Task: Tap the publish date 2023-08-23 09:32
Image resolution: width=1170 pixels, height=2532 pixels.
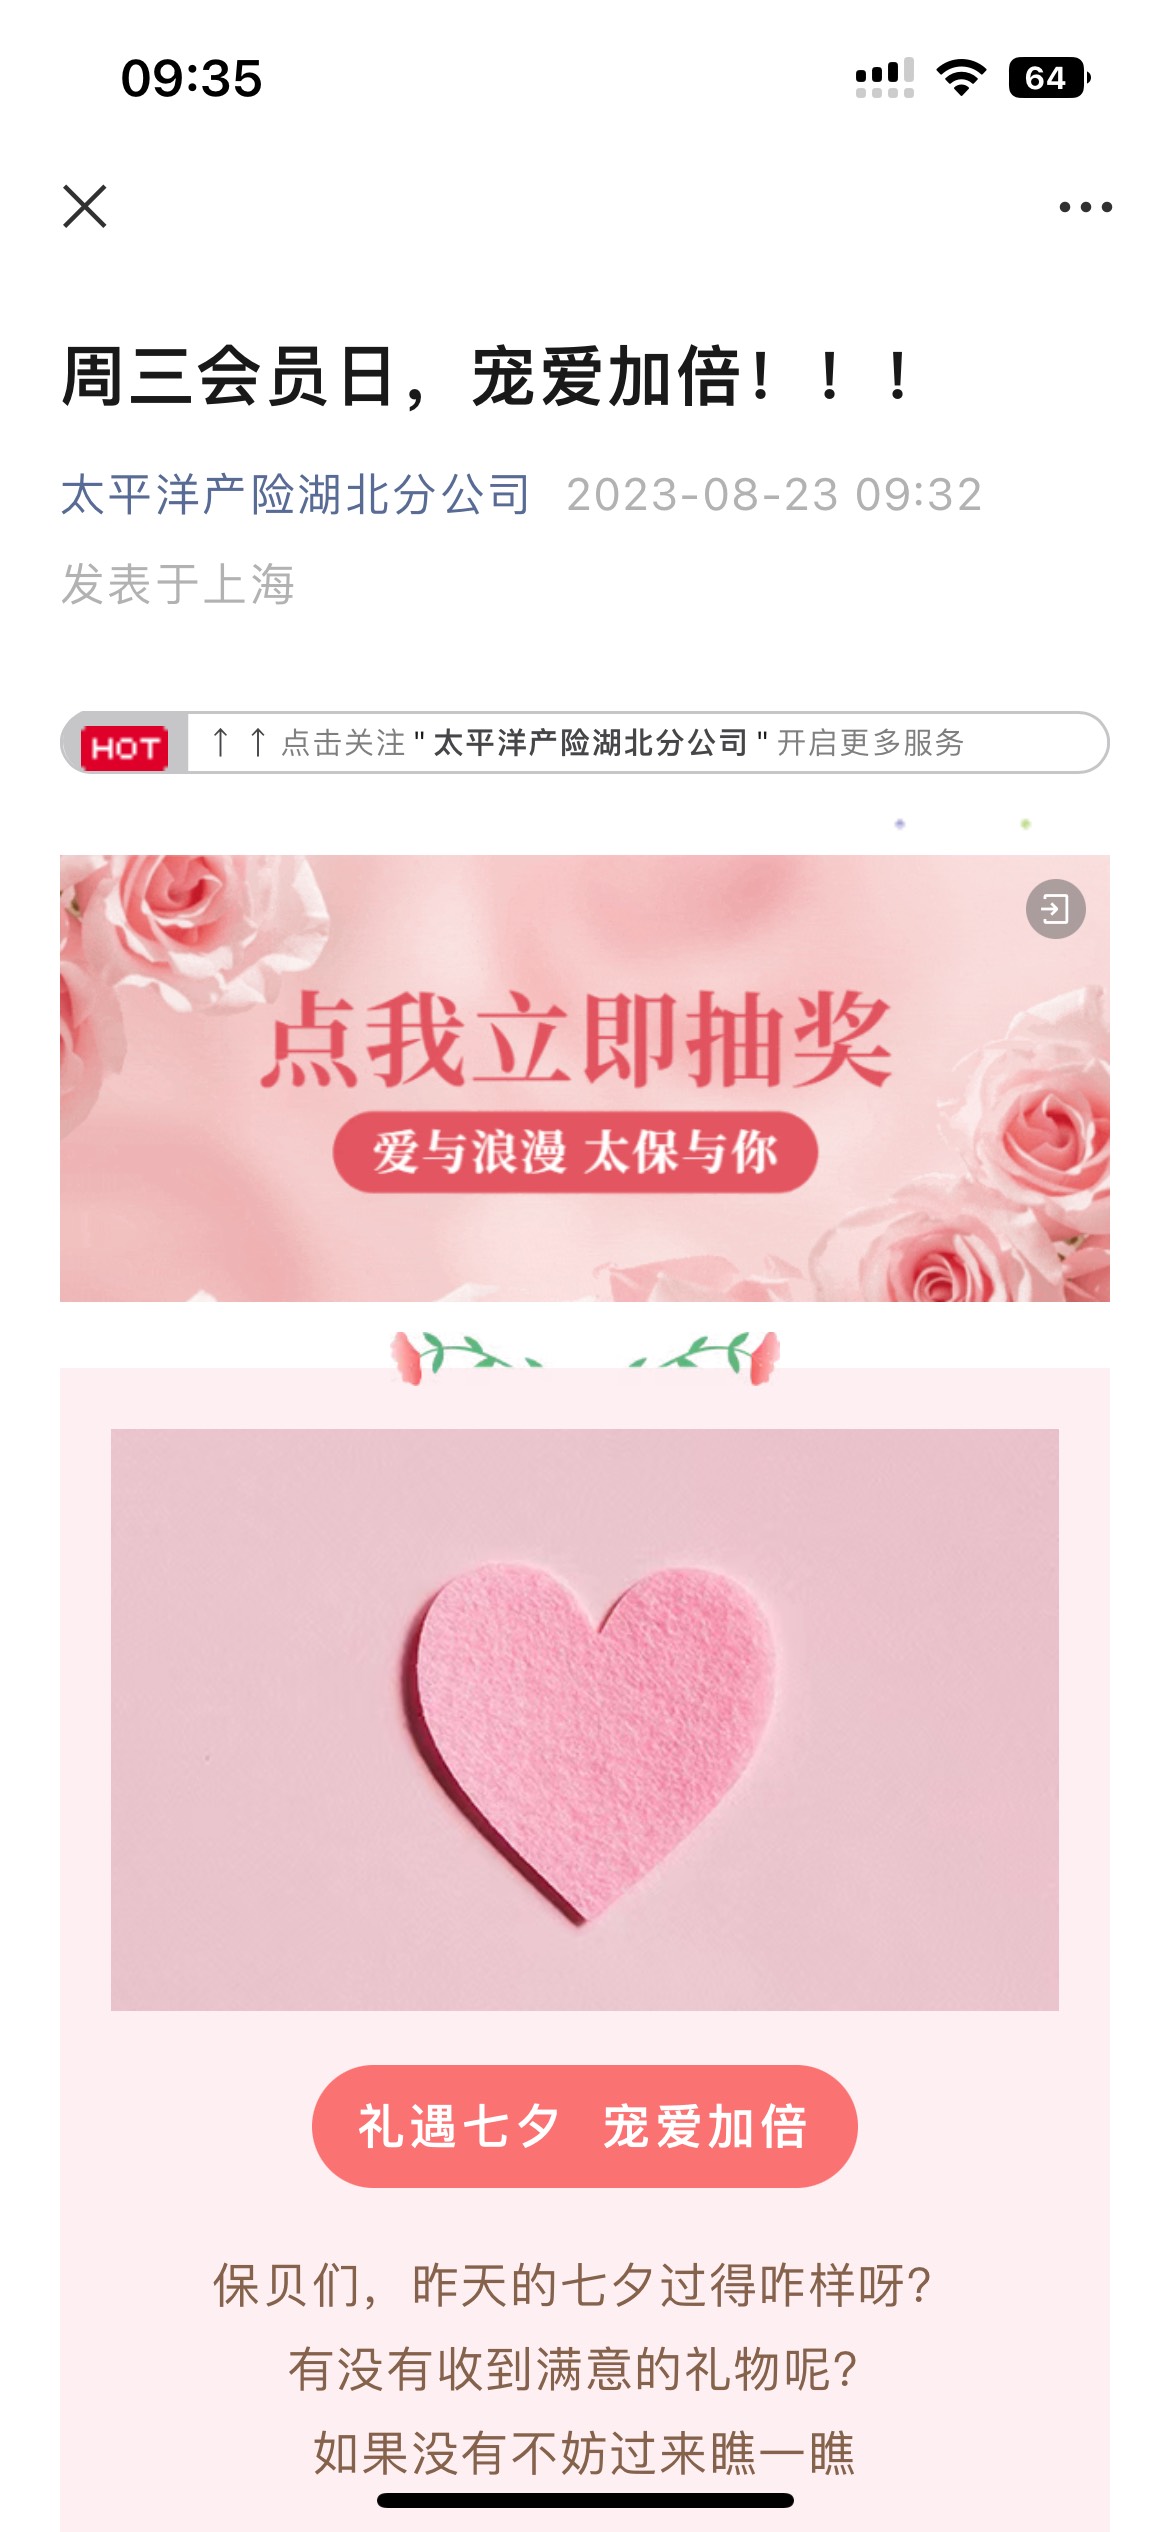Action: (775, 495)
